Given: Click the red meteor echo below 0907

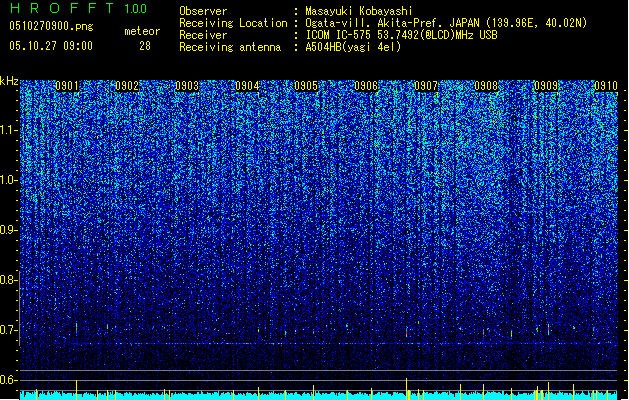Looking at the screenshot, I should (x=406, y=332).
